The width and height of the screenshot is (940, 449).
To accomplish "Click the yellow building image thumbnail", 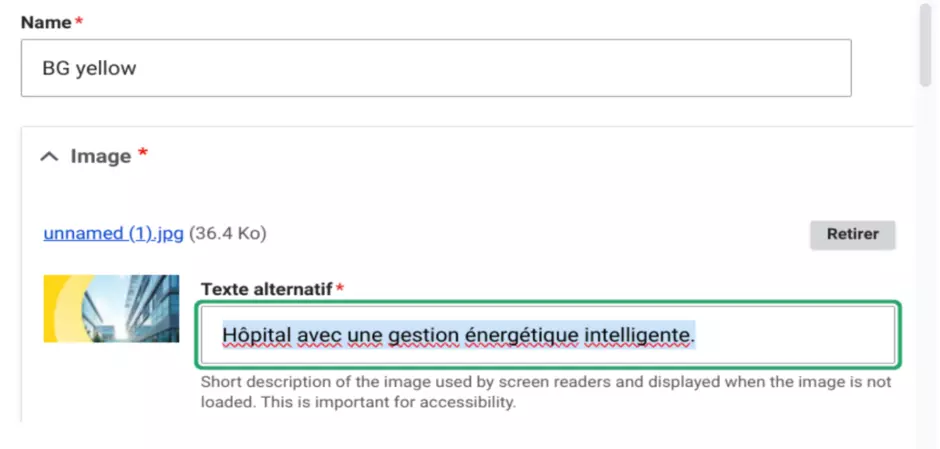I will (111, 308).
